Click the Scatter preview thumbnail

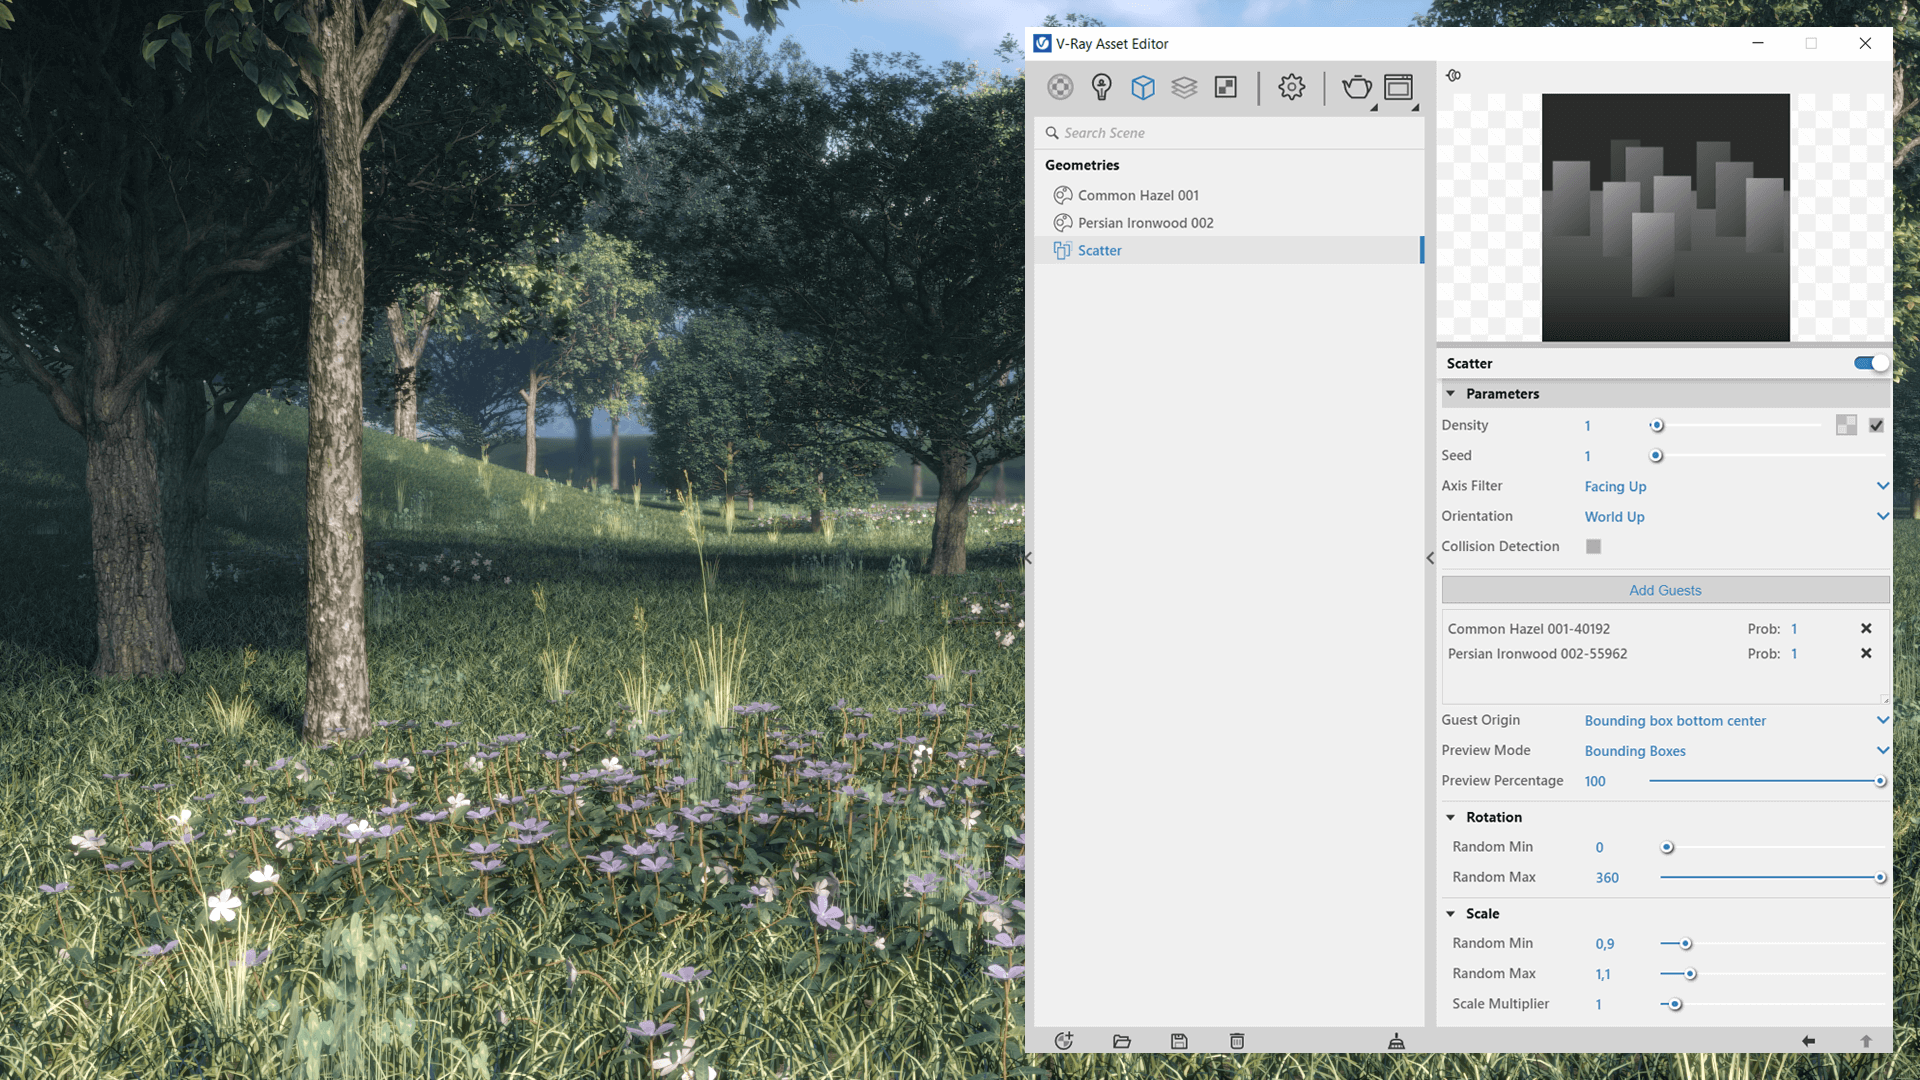tap(1665, 217)
